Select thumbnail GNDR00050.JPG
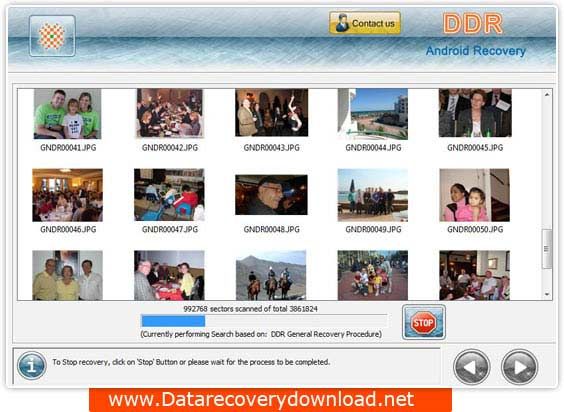The height and width of the screenshot is (412, 564). (x=474, y=195)
